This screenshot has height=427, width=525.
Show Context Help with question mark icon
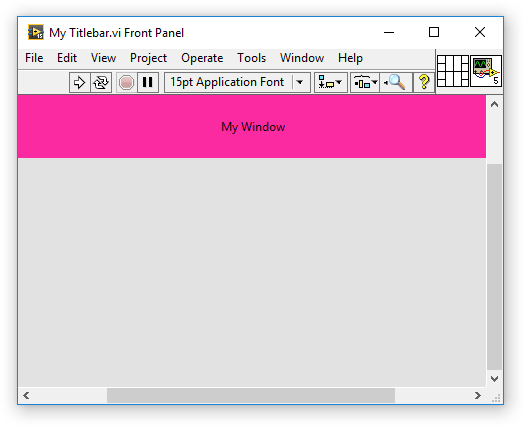click(x=424, y=82)
